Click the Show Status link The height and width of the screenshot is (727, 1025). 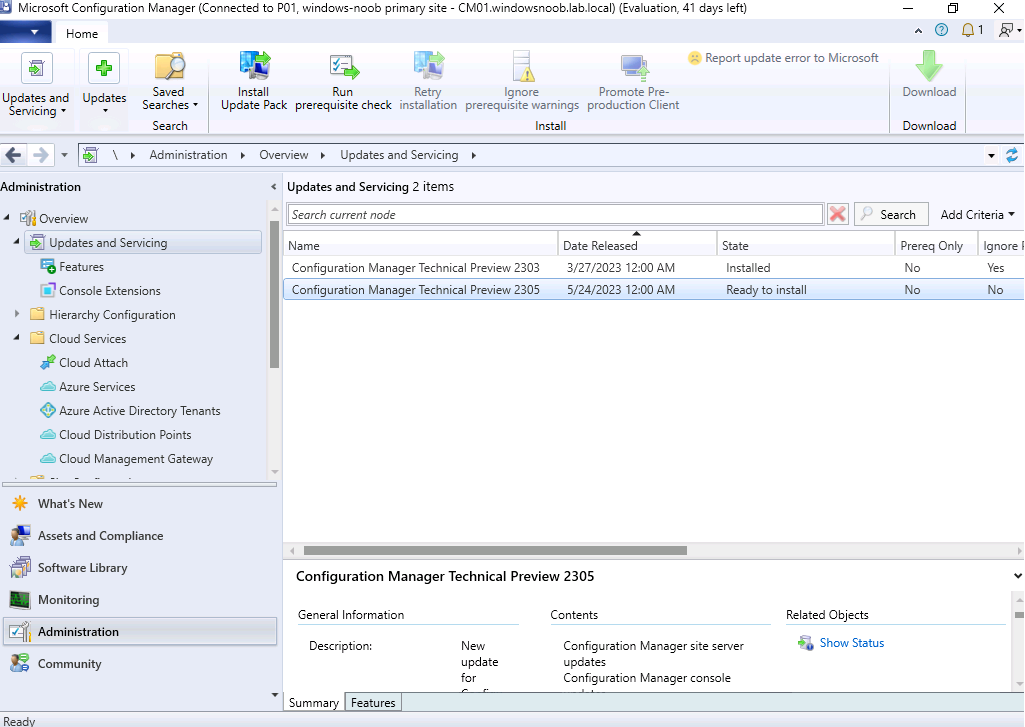click(852, 643)
